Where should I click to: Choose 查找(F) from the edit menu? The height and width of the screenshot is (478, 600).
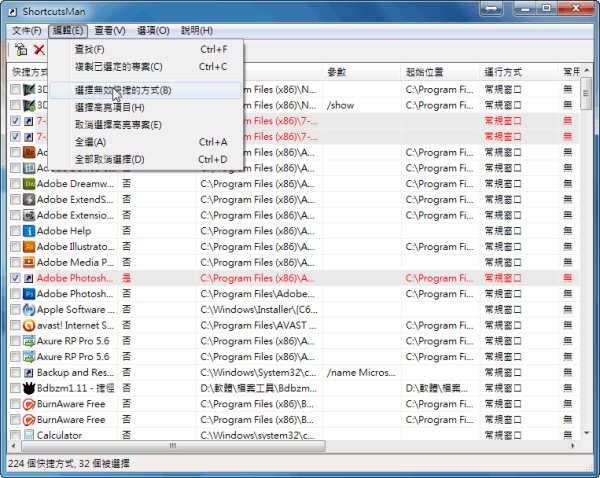click(146, 49)
